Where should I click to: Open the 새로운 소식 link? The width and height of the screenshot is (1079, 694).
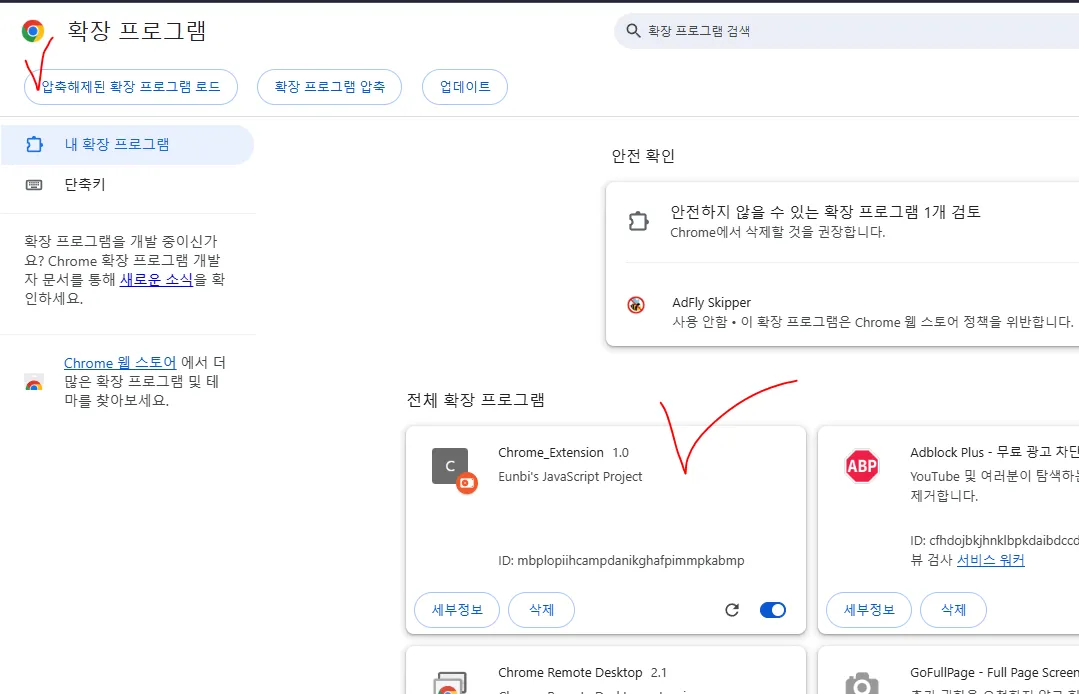(156, 280)
